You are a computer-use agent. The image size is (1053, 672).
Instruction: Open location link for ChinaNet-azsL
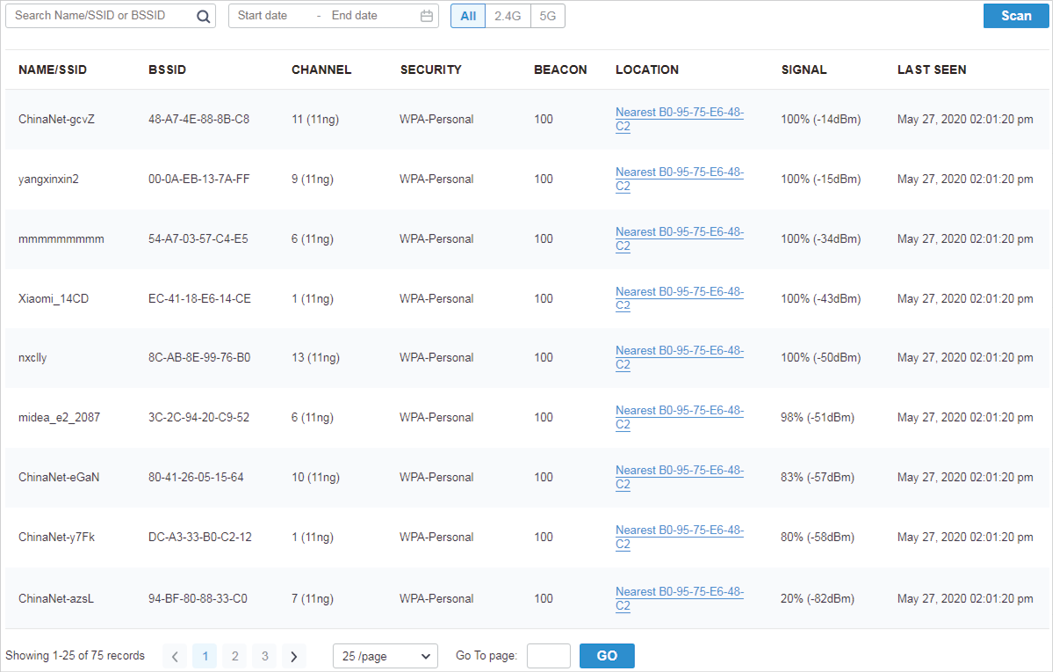(680, 599)
